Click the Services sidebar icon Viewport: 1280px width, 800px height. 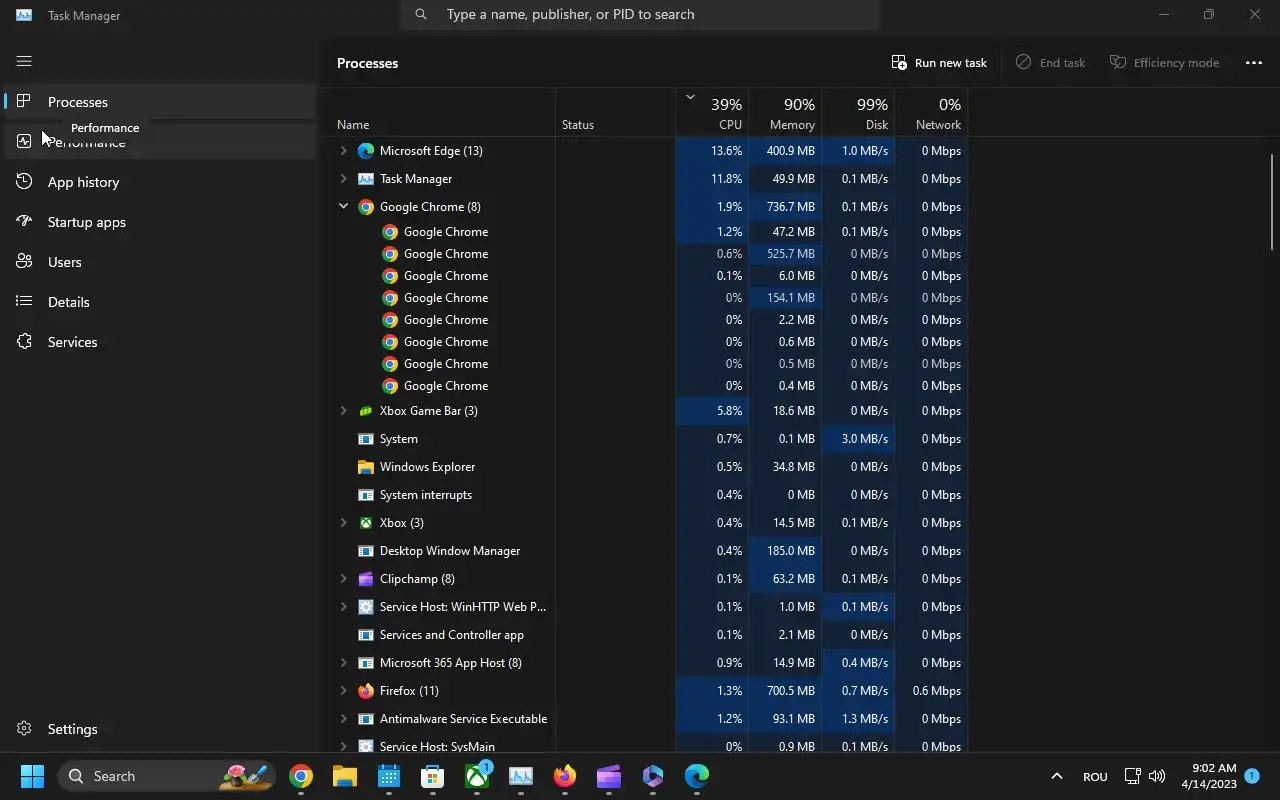[24, 341]
